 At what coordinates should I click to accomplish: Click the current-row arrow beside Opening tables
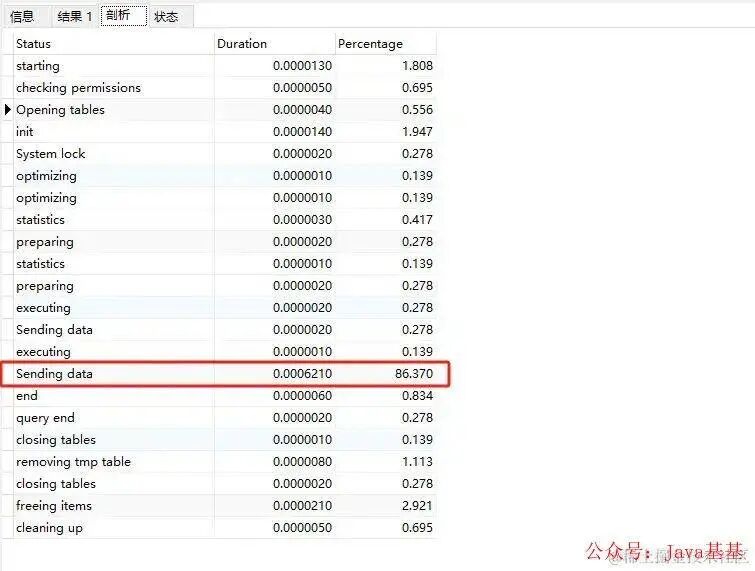(x=7, y=110)
